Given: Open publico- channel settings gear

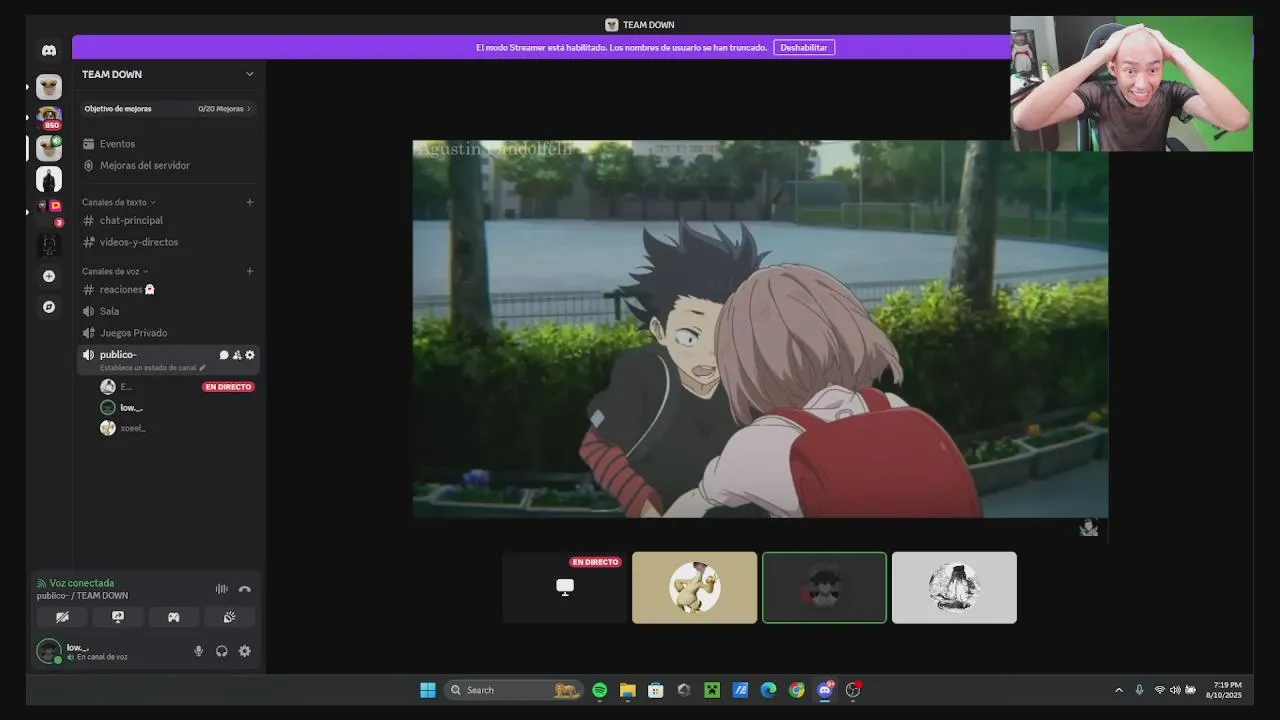Looking at the screenshot, I should pos(250,355).
